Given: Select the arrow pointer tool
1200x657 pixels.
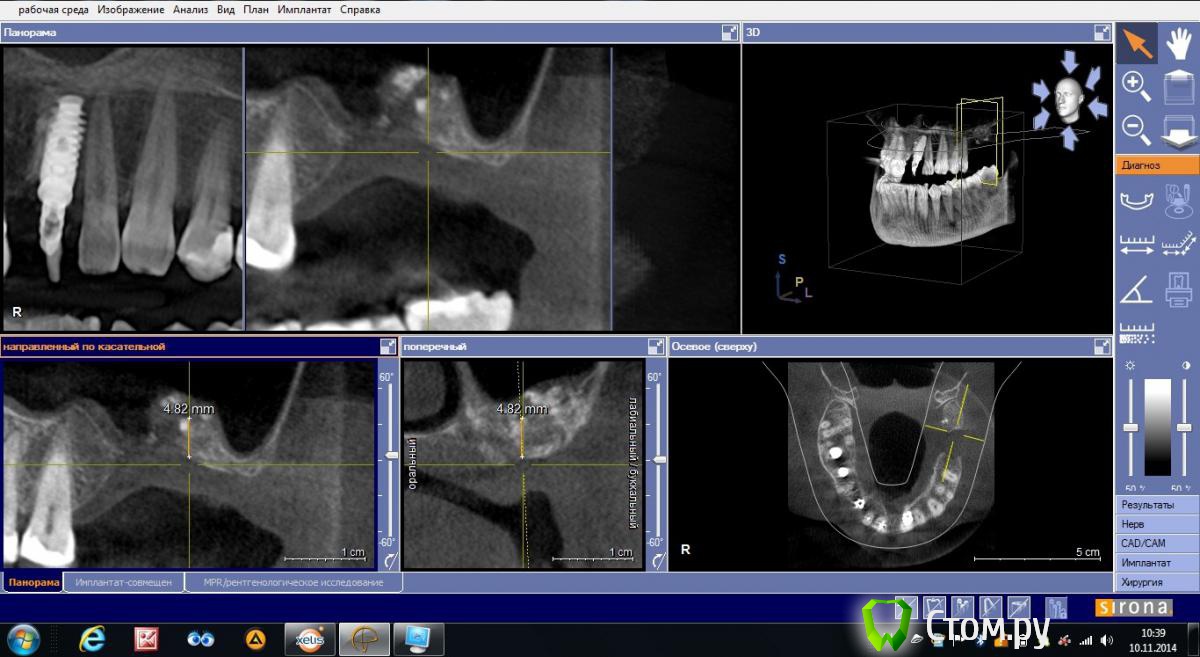Looking at the screenshot, I should click(x=1136, y=43).
